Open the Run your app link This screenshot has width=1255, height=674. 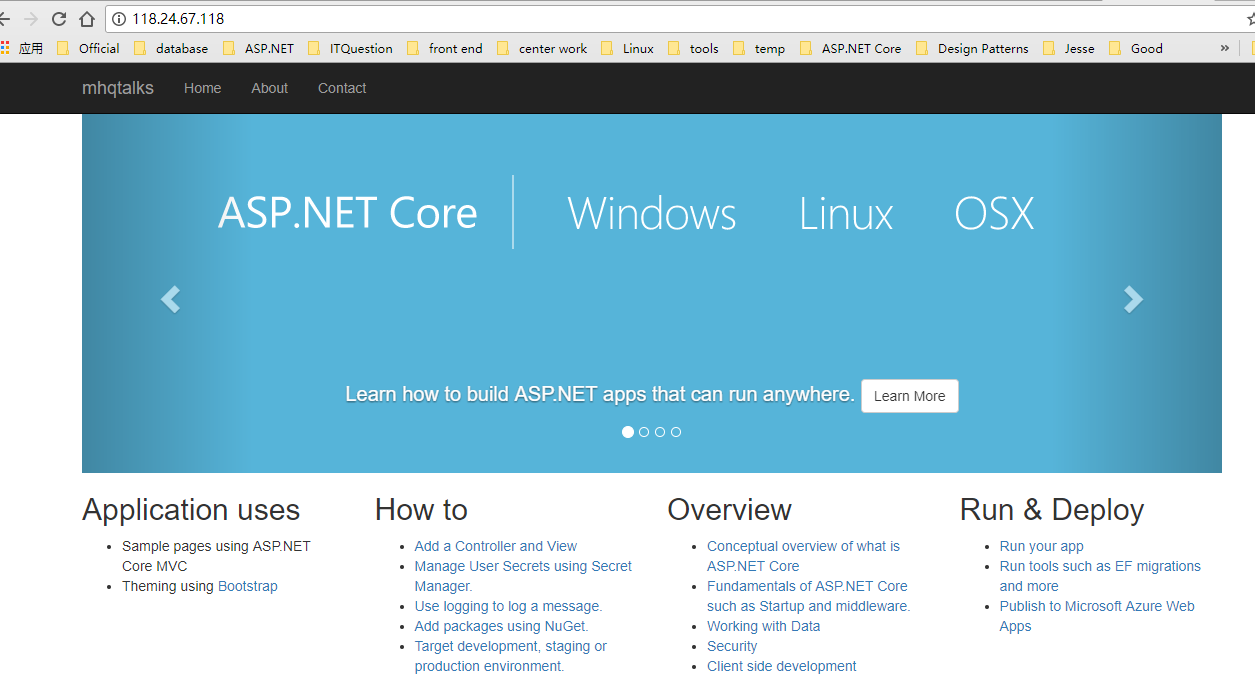tap(1042, 546)
